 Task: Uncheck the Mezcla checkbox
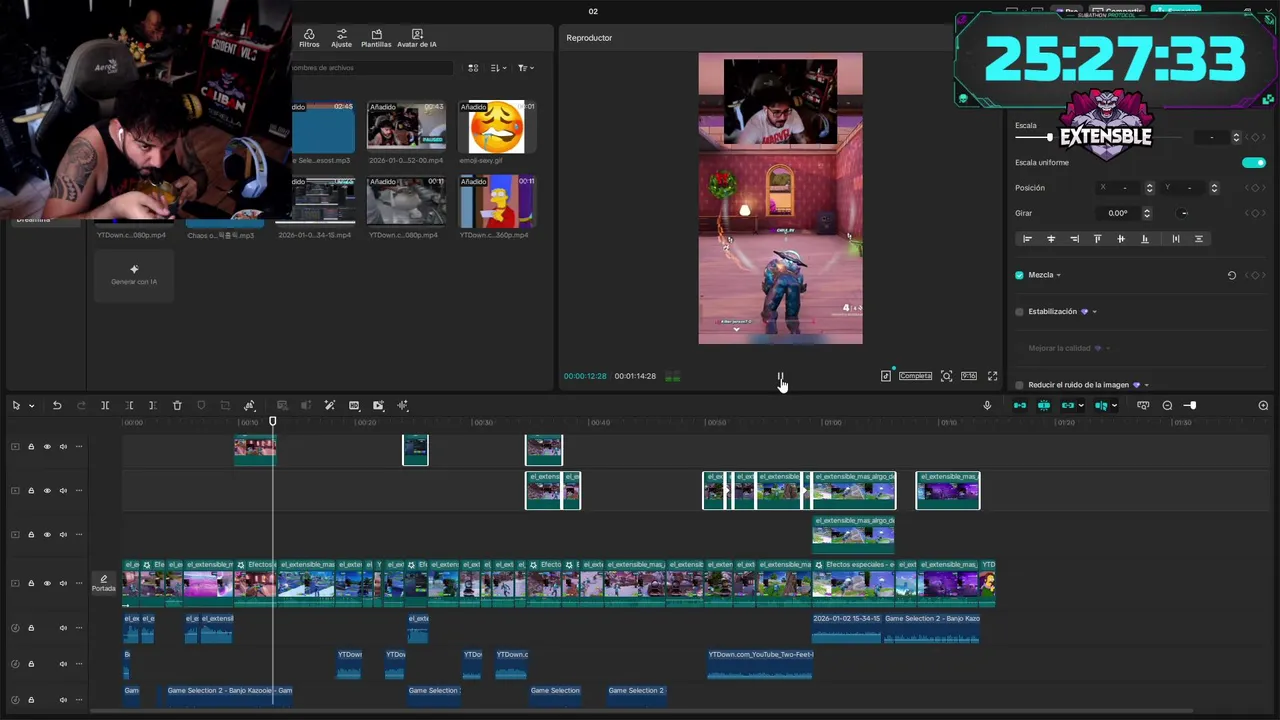coord(1020,275)
